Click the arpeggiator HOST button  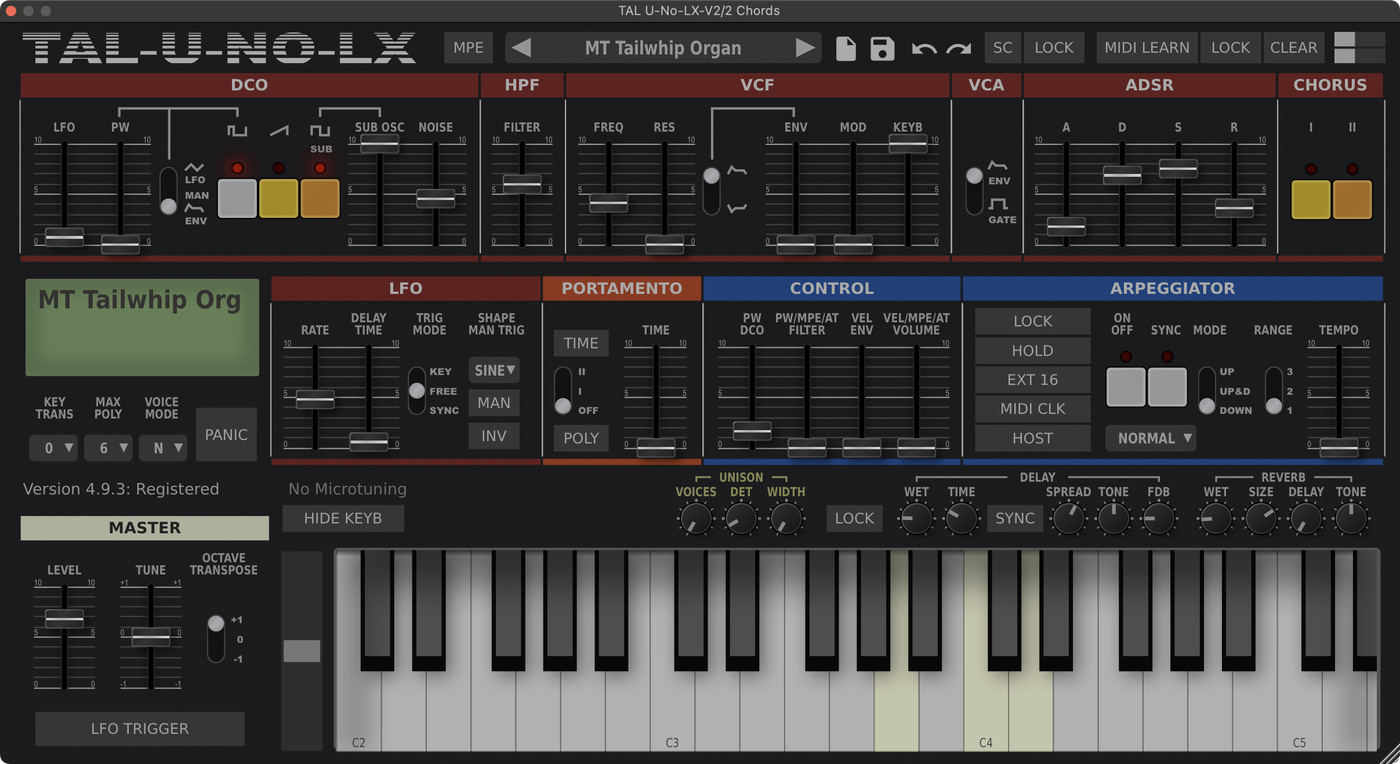coord(1032,438)
